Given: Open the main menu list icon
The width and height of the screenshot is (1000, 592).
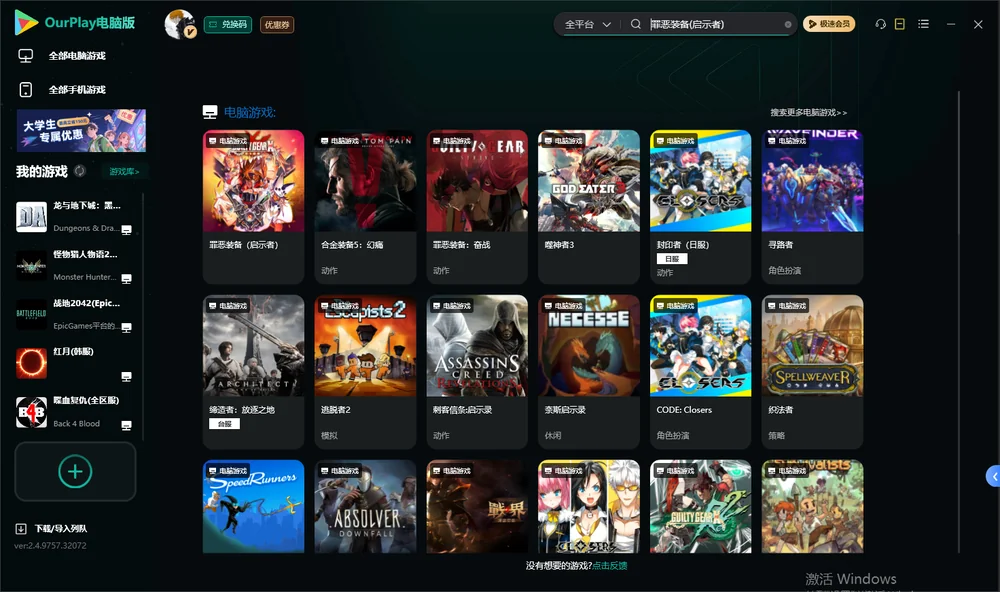Looking at the screenshot, I should [923, 24].
